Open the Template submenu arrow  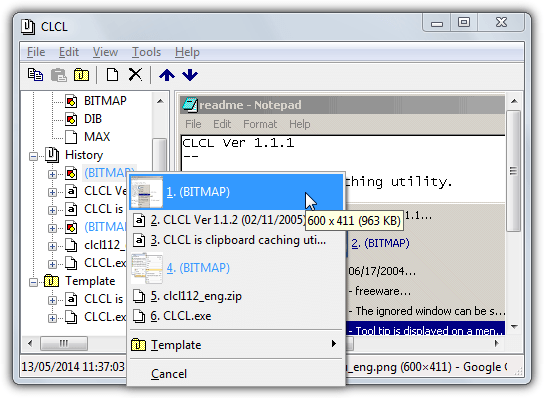click(x=333, y=344)
